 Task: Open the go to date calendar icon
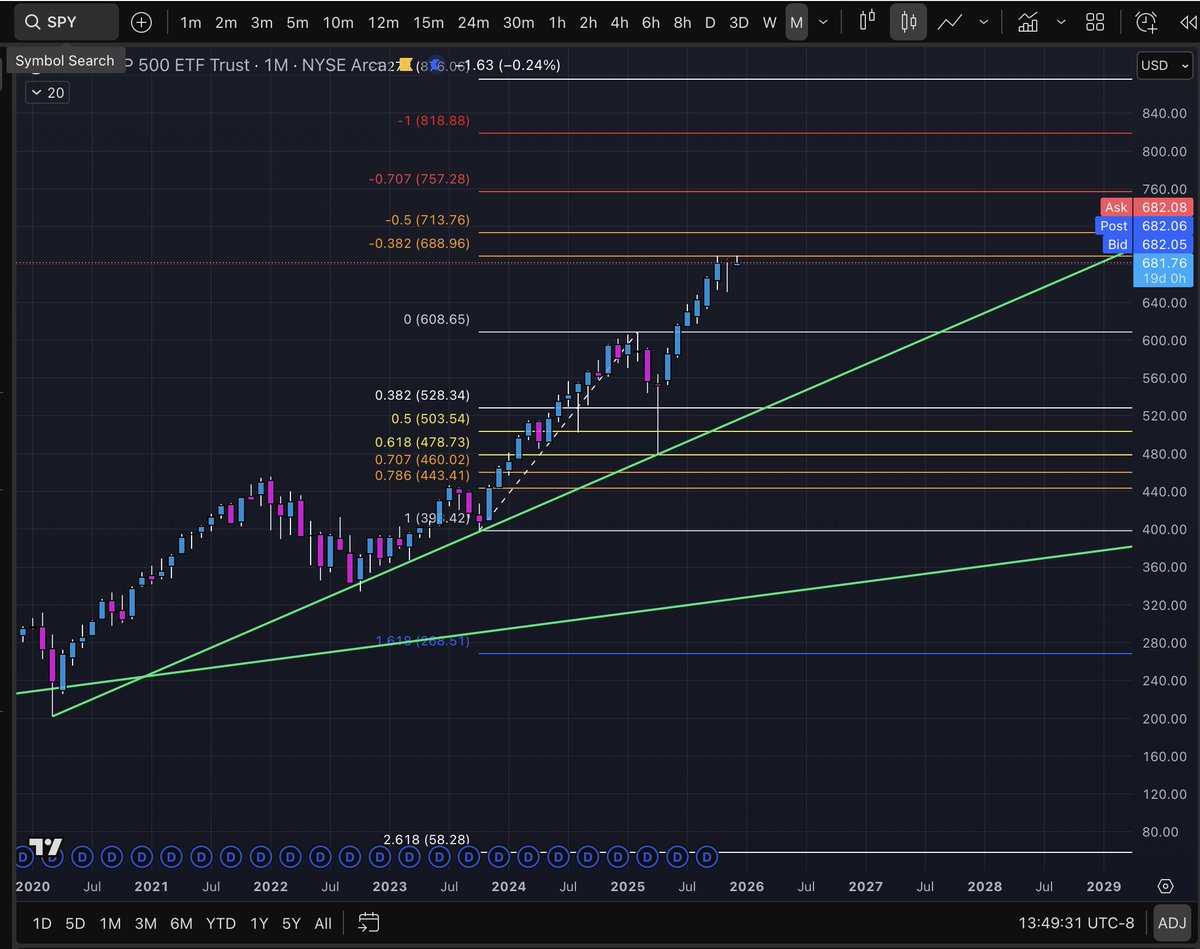coord(368,922)
